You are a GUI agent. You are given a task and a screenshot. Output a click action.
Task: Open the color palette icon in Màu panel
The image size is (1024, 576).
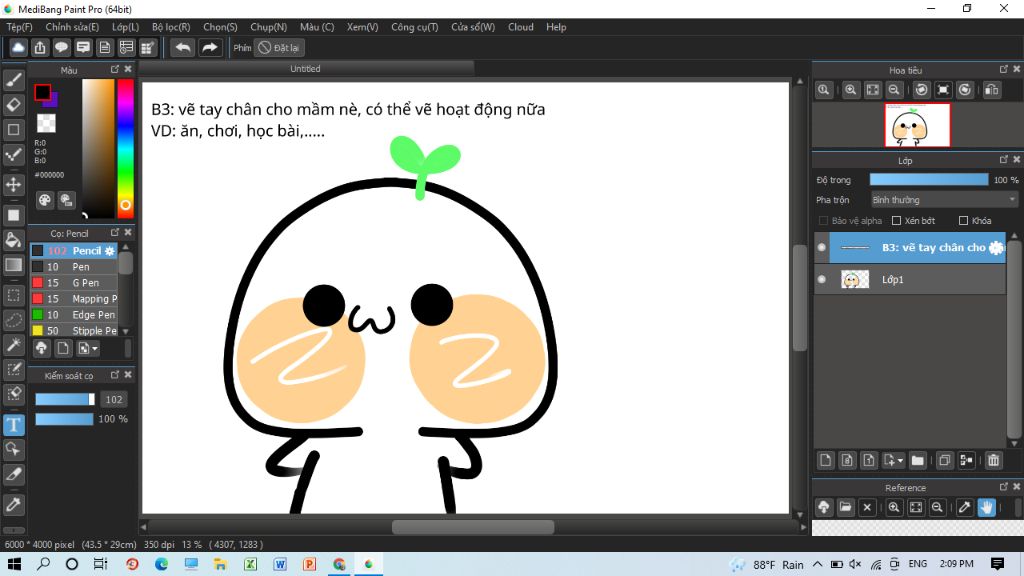pyautogui.click(x=44, y=200)
